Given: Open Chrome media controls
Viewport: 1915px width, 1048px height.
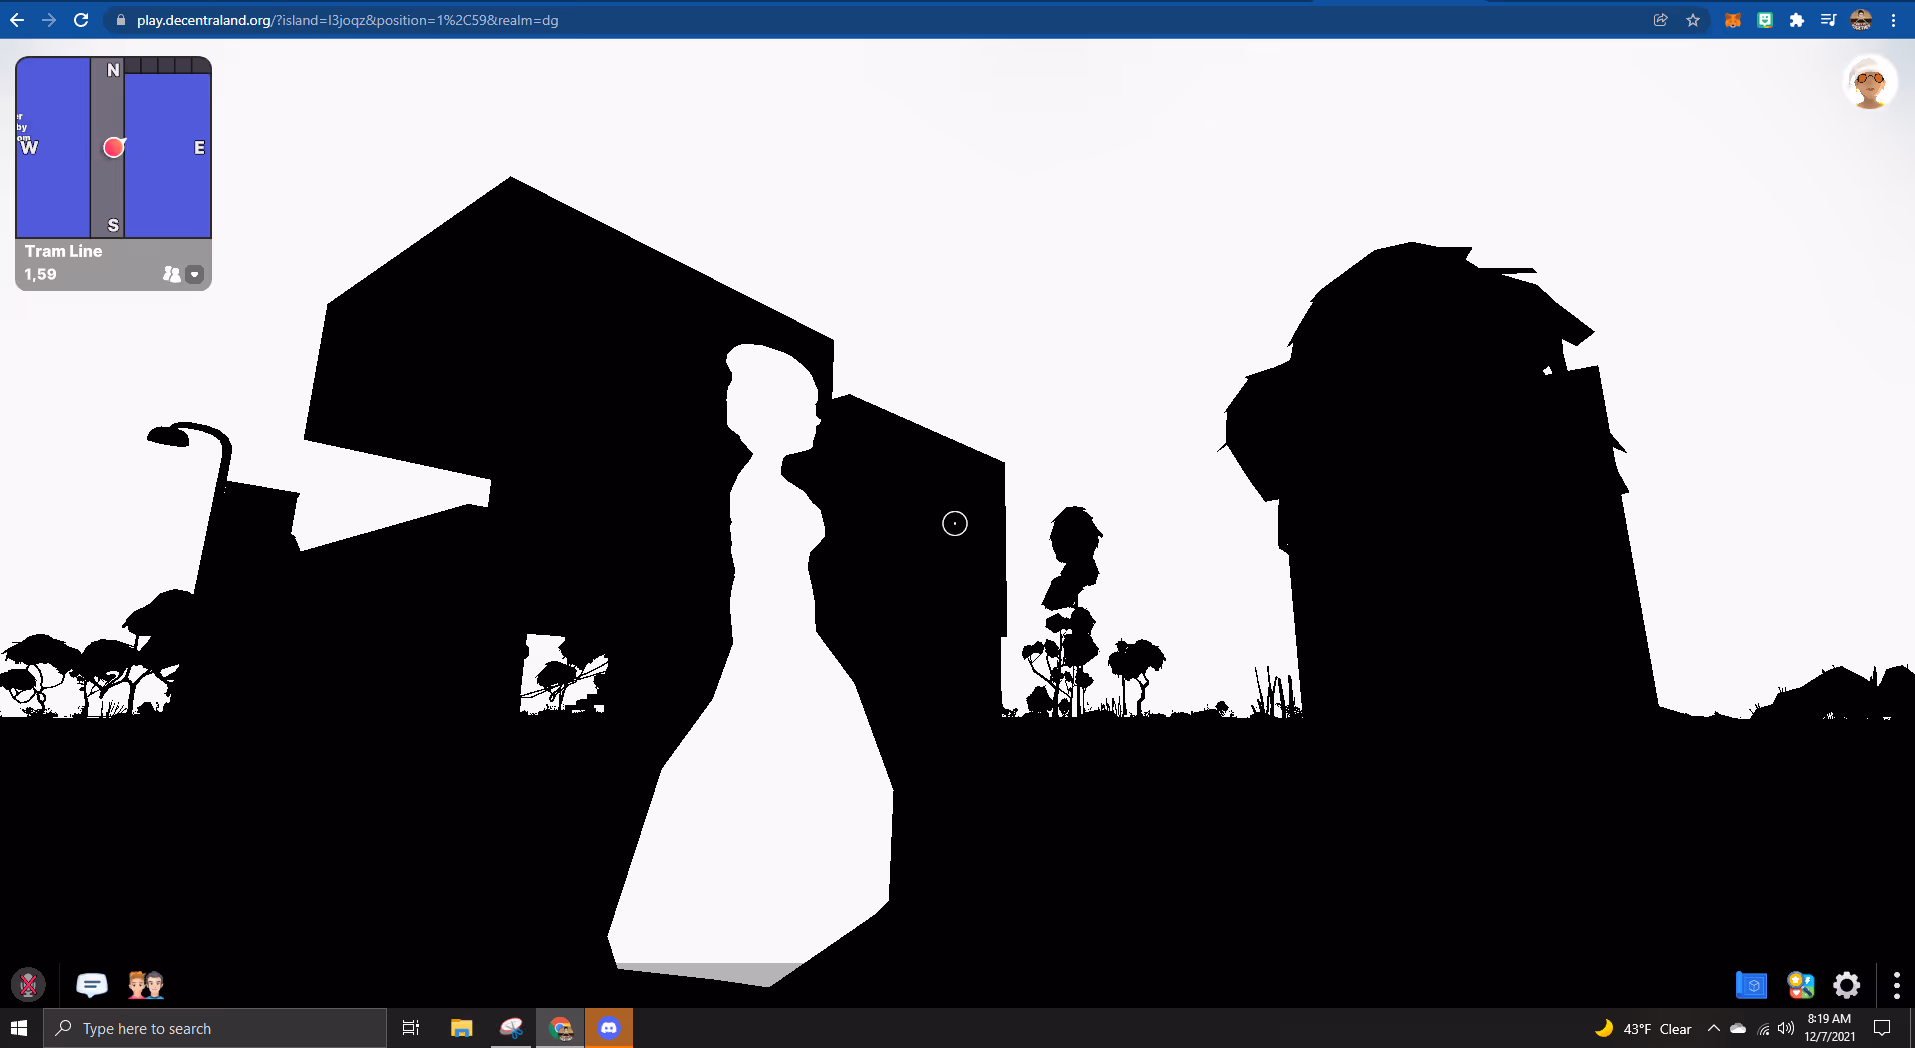Looking at the screenshot, I should pyautogui.click(x=1828, y=20).
